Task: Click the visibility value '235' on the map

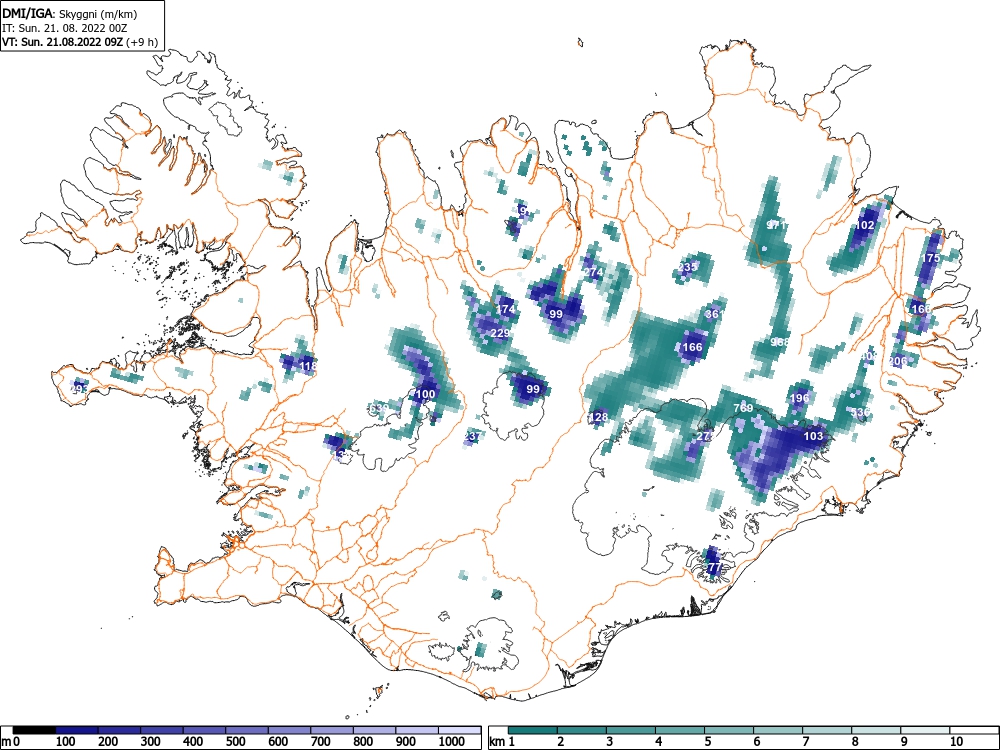Action: coord(688,267)
